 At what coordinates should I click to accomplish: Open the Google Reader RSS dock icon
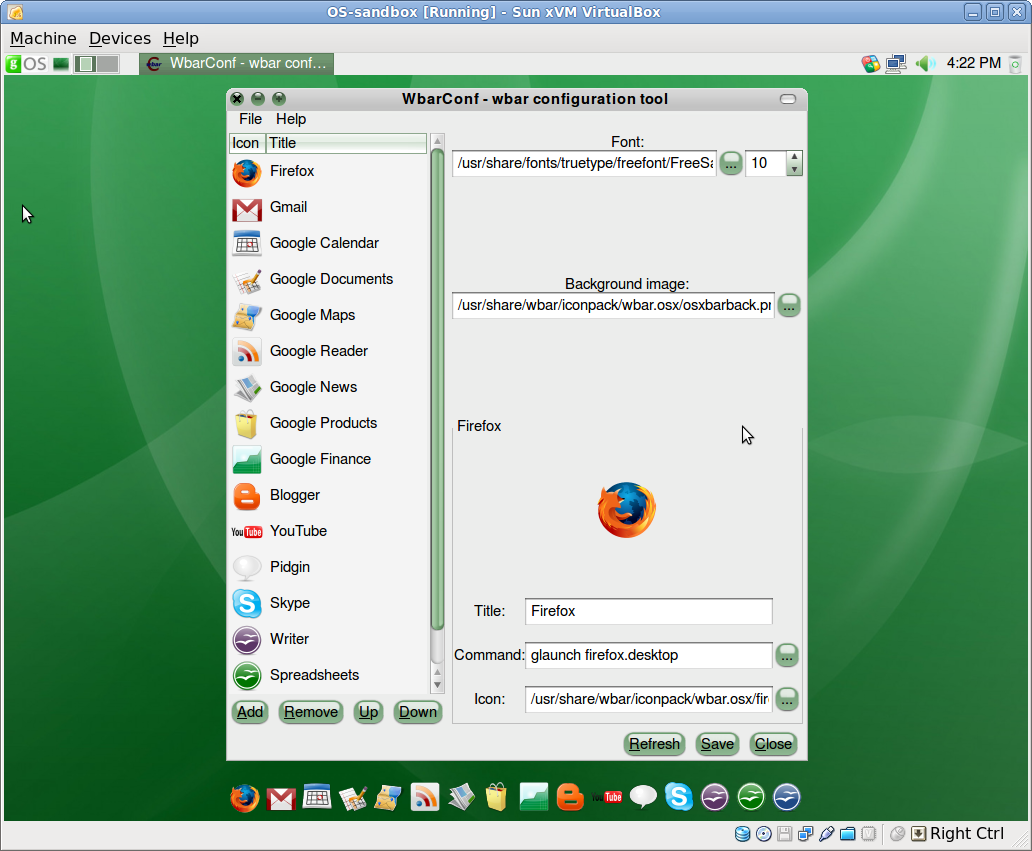(425, 797)
